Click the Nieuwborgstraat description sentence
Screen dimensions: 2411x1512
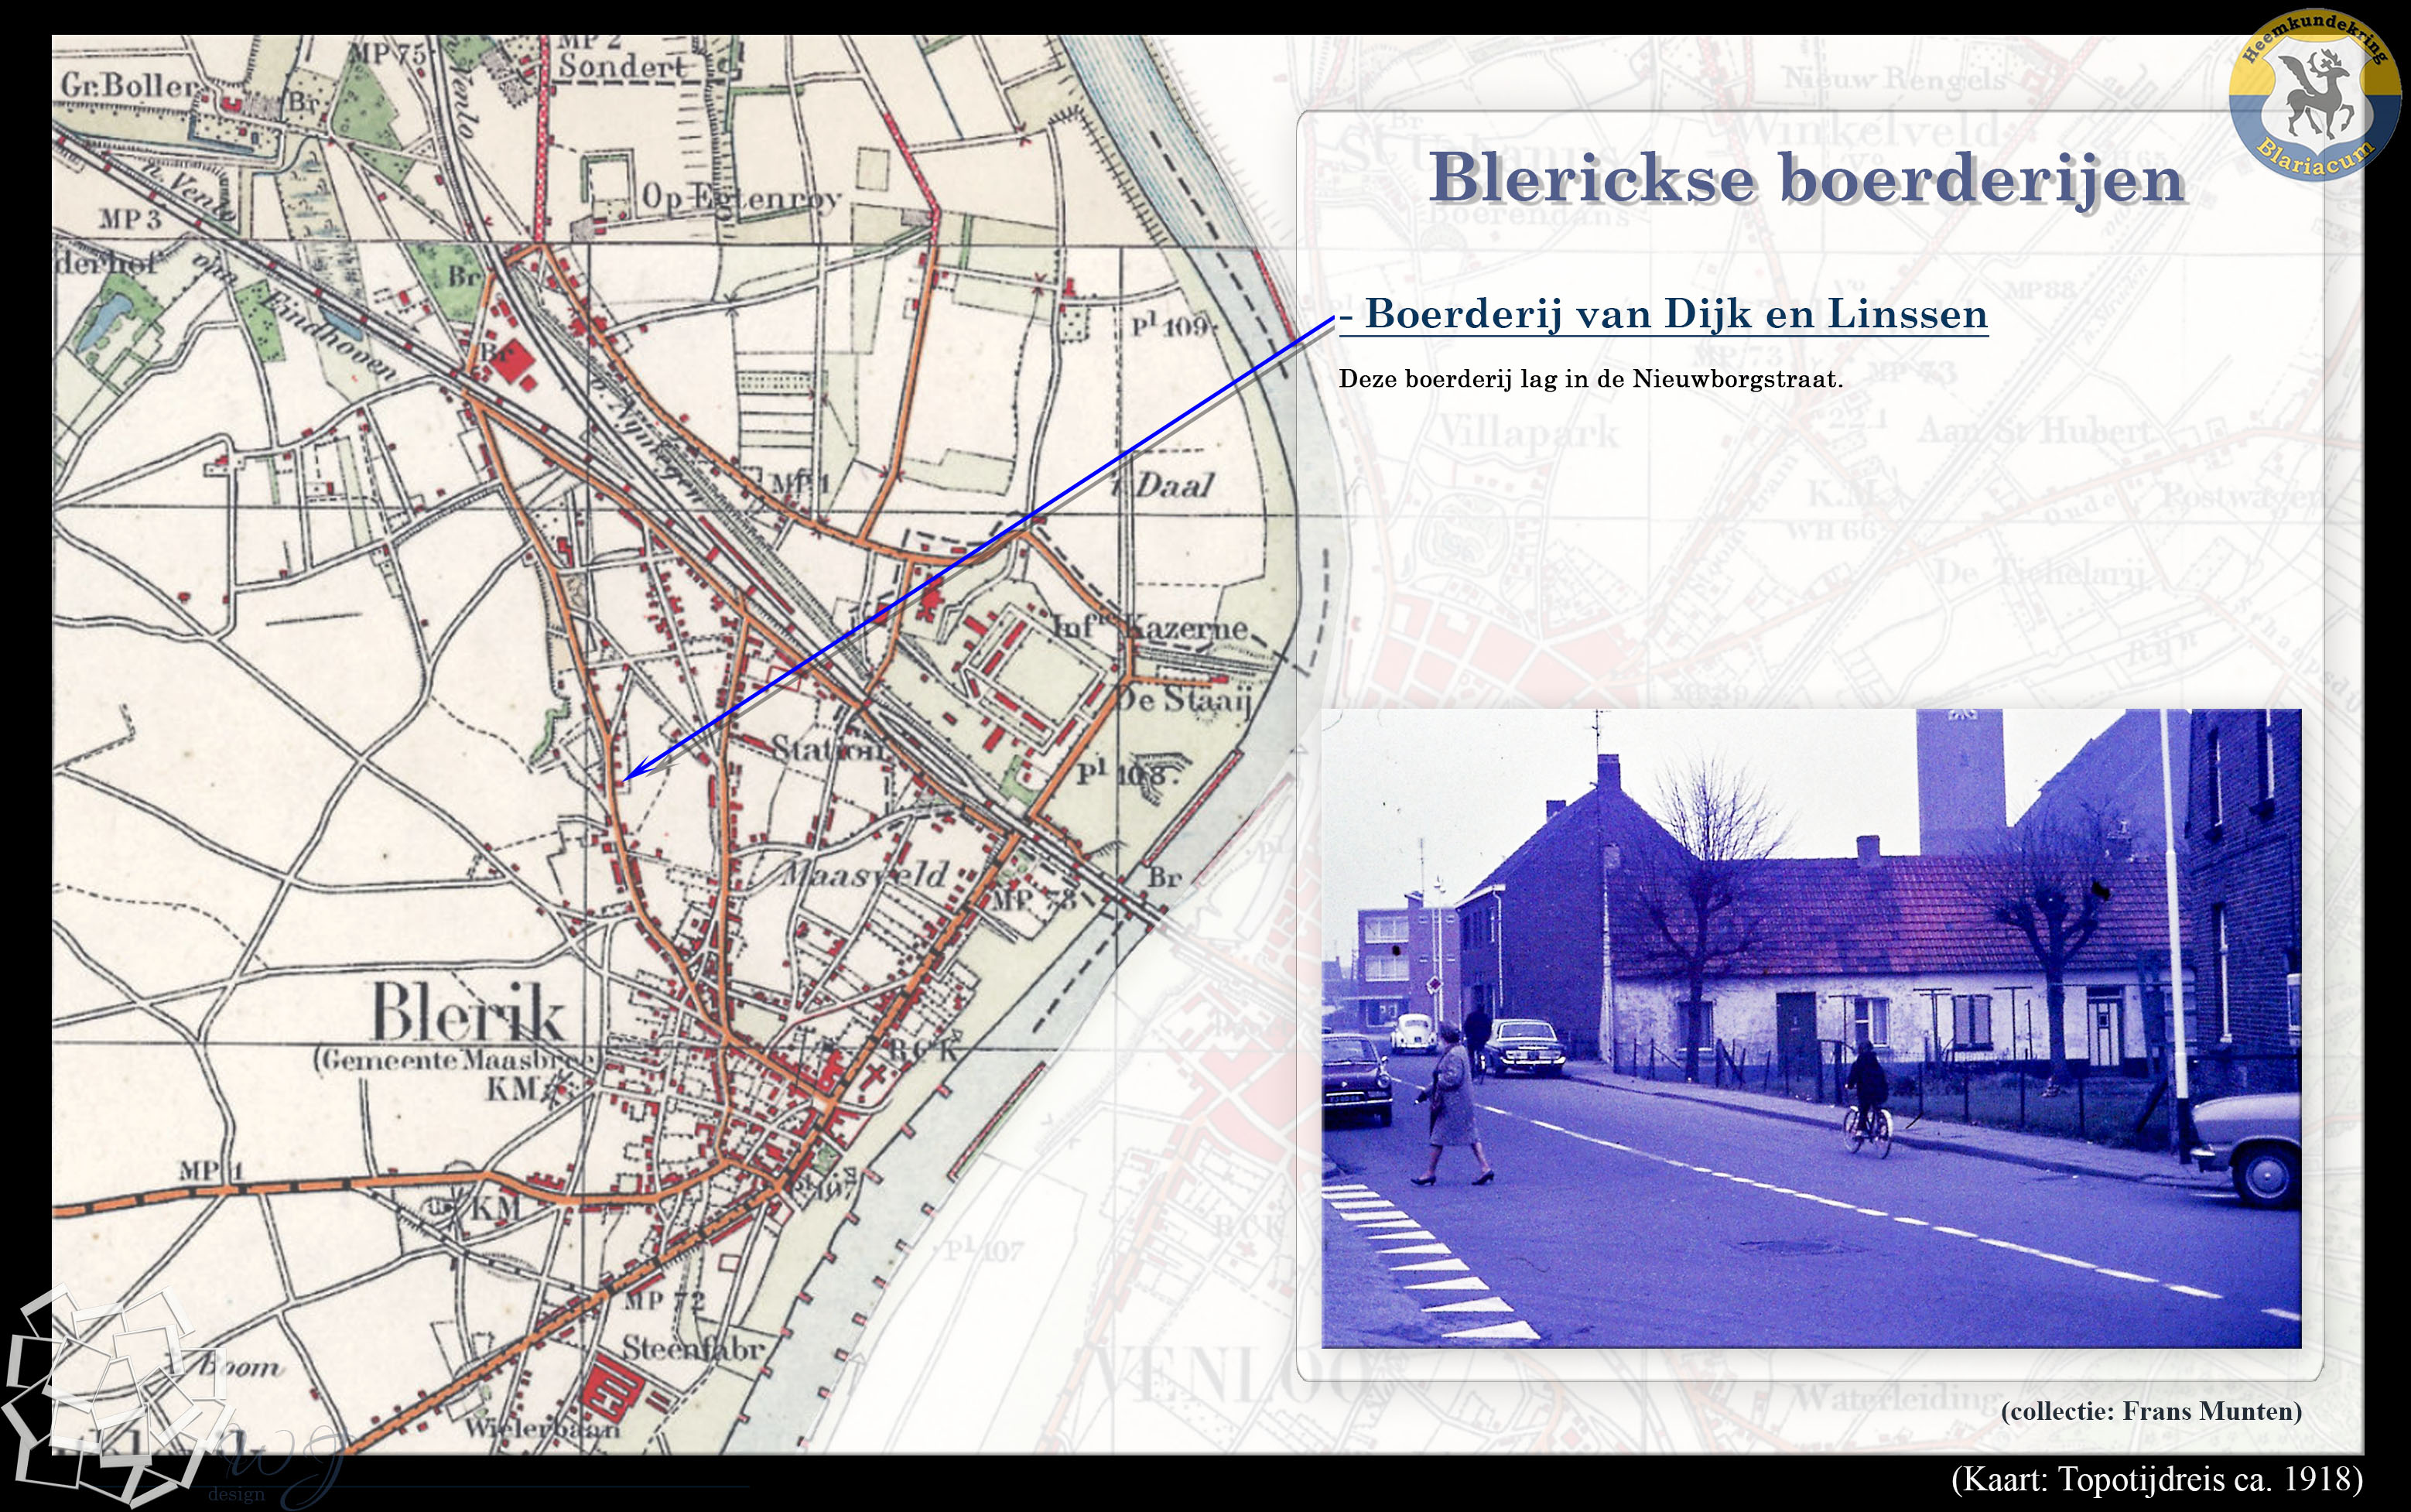coord(1590,379)
